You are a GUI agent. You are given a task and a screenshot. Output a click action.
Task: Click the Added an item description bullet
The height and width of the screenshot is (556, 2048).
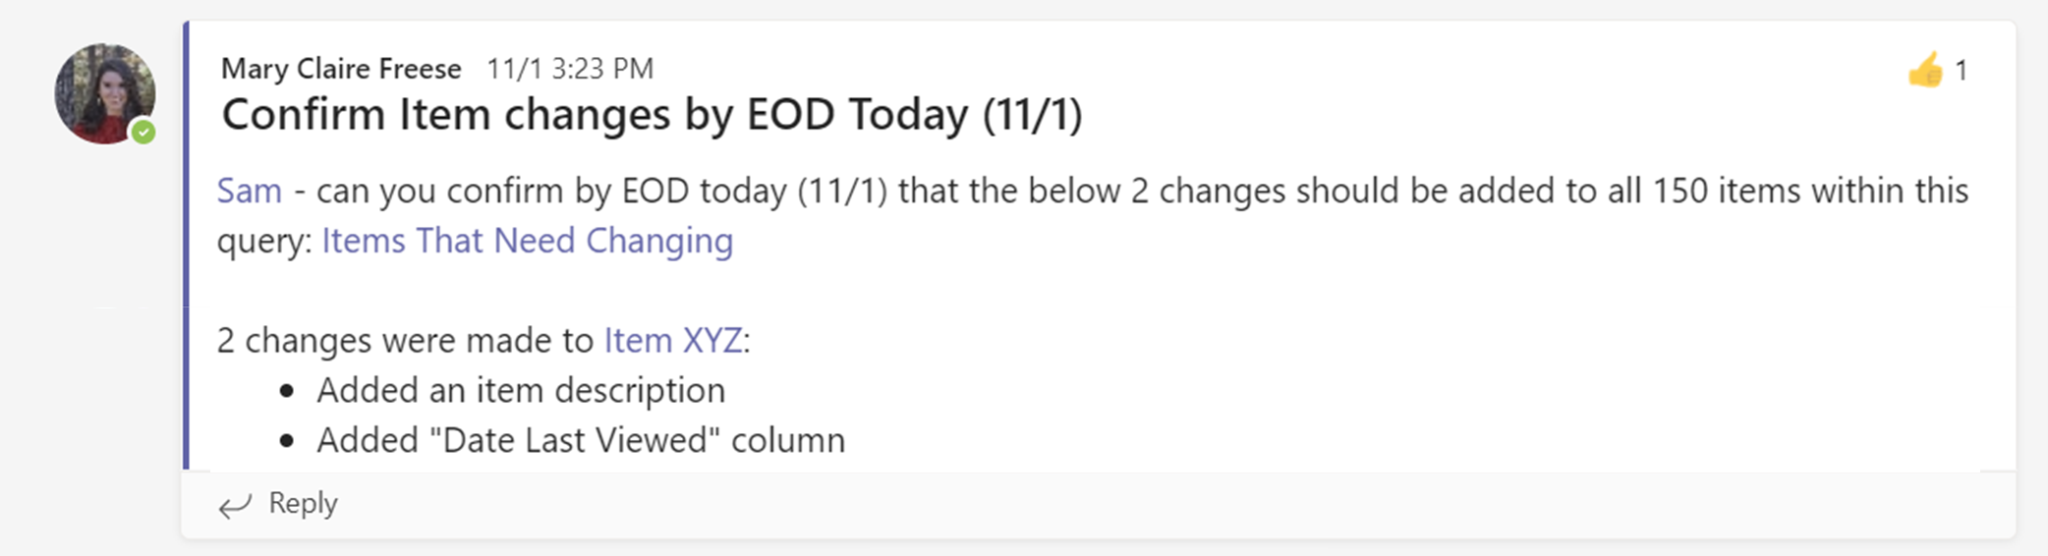(x=520, y=391)
